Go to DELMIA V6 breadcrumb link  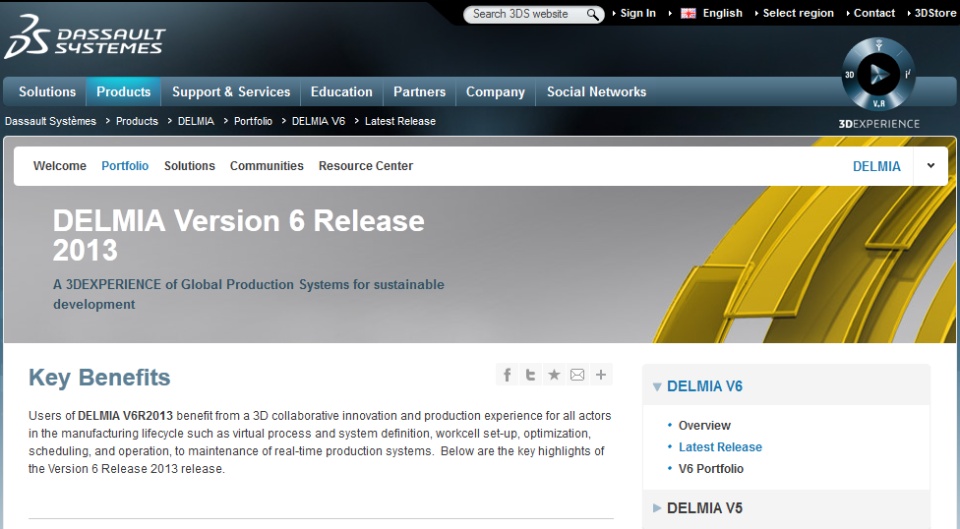pyautogui.click(x=318, y=121)
